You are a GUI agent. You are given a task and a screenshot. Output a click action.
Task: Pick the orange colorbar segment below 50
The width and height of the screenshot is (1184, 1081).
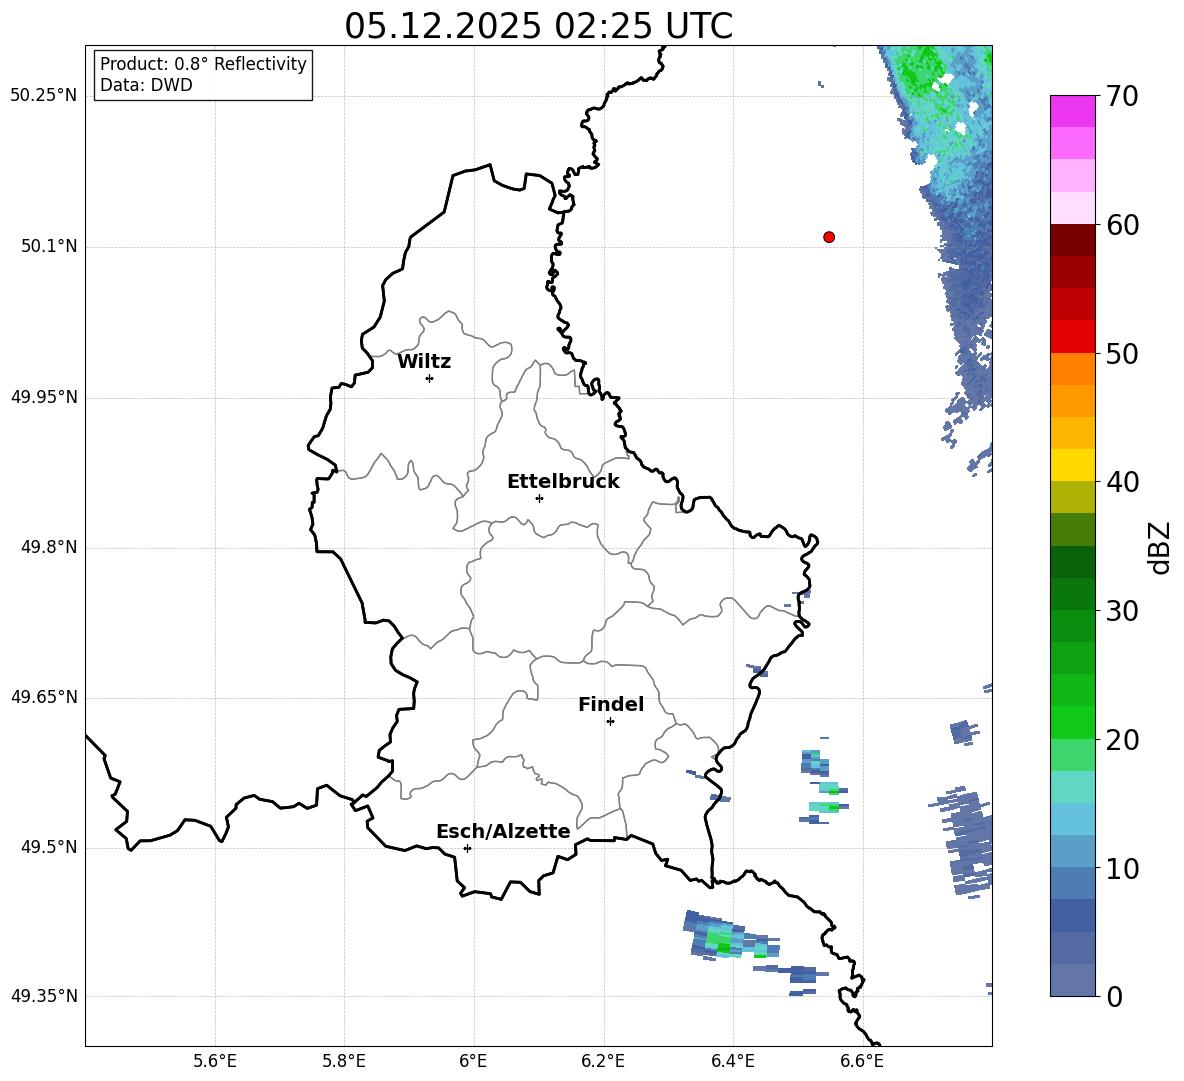click(x=1072, y=369)
